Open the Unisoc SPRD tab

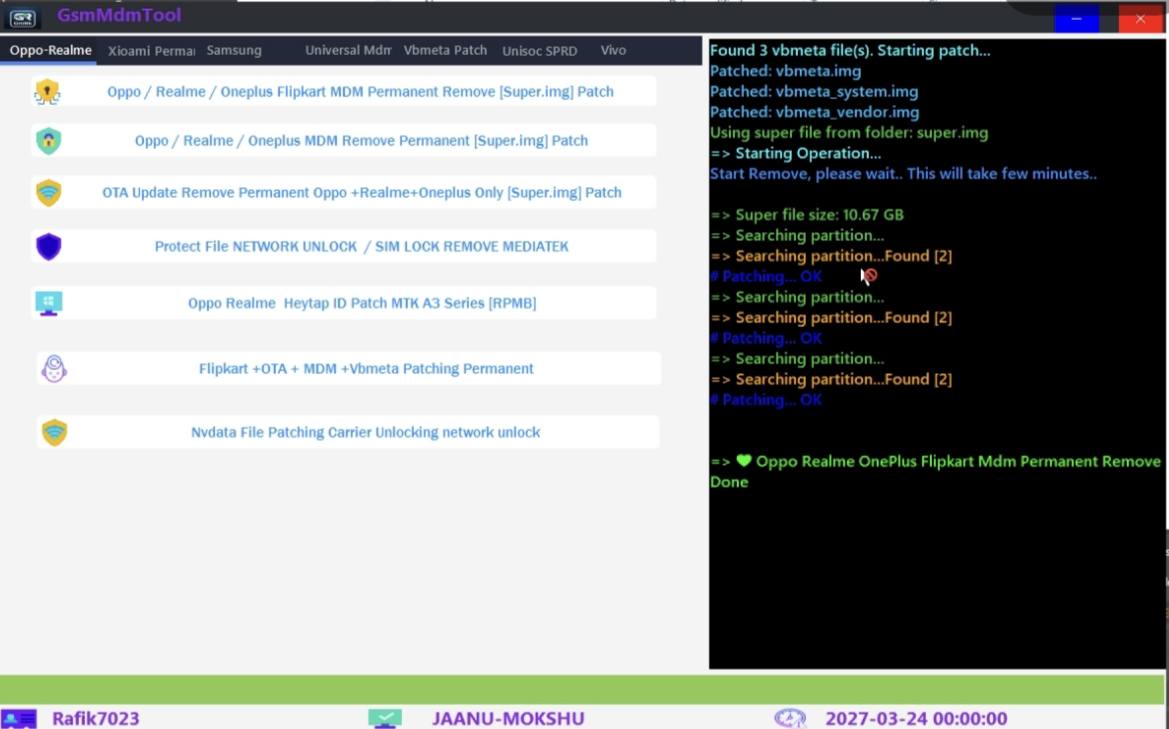click(x=540, y=51)
